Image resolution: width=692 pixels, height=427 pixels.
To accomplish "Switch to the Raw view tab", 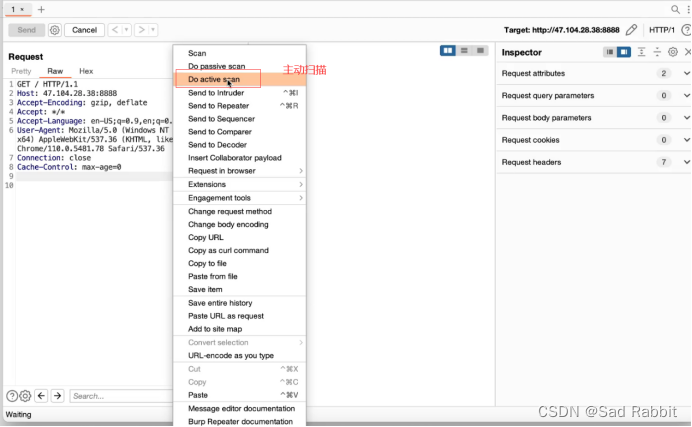I will click(55, 71).
